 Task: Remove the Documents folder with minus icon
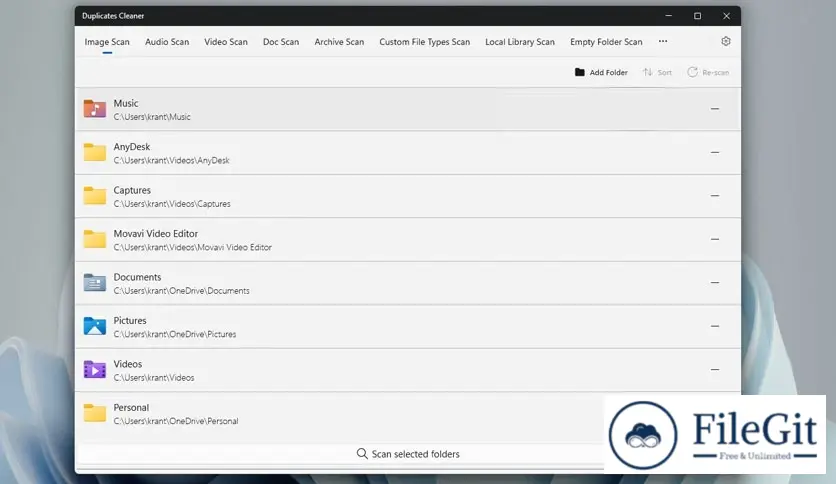tap(715, 283)
